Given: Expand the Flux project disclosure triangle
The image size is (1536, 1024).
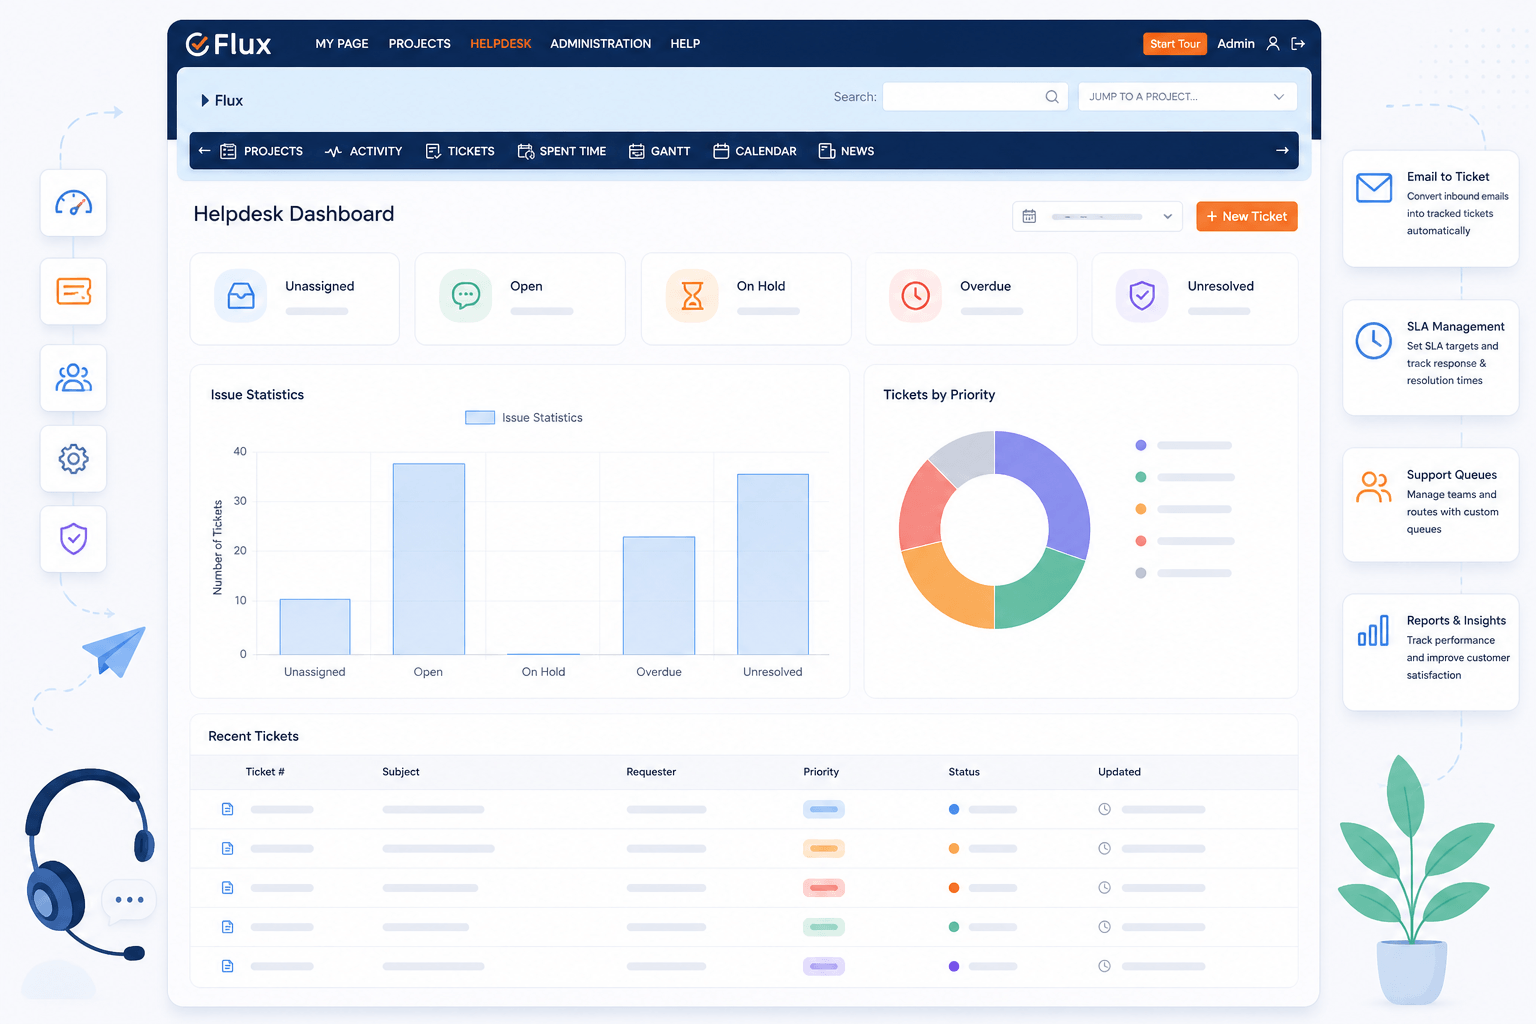Looking at the screenshot, I should 205,100.
